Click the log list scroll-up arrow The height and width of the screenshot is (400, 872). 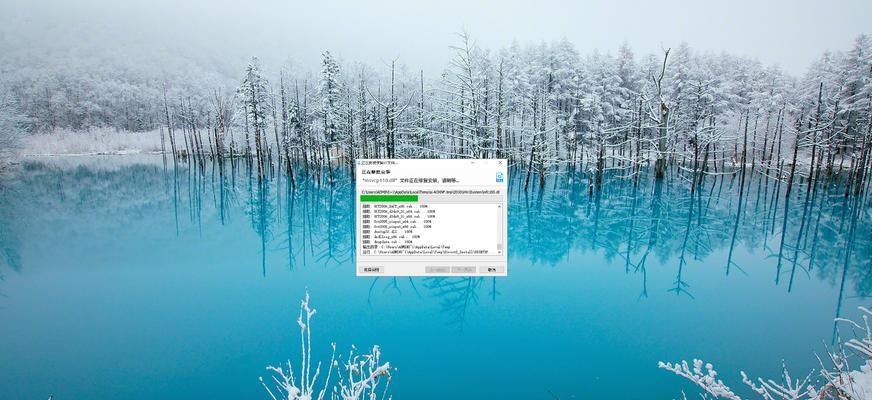point(499,206)
